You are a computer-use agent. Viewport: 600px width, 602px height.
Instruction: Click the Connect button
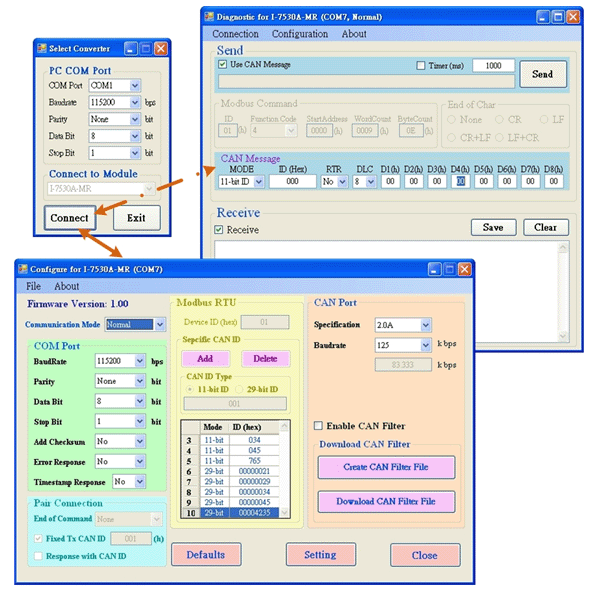[x=69, y=218]
